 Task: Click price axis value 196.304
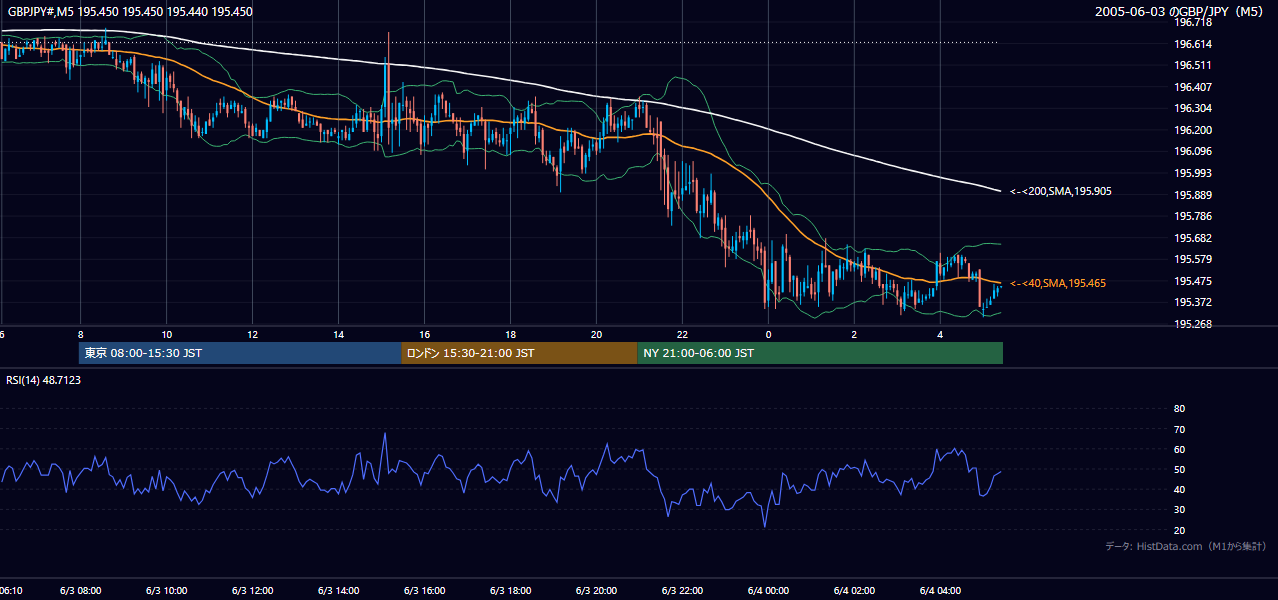[1194, 108]
